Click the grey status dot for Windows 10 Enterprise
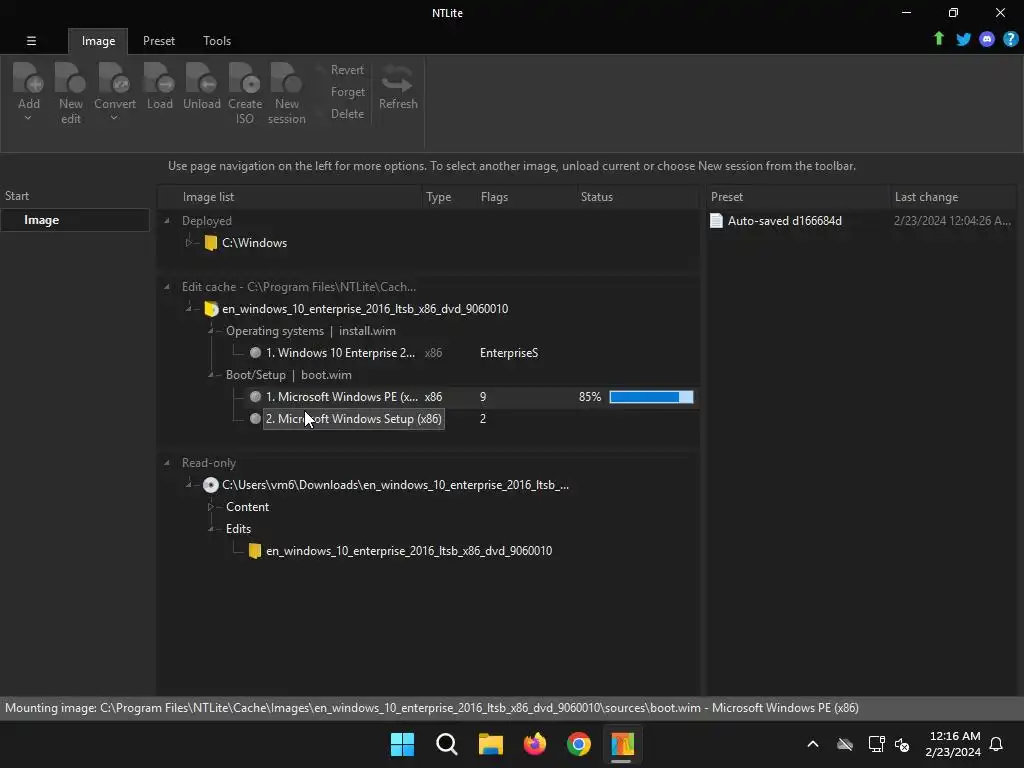Viewport: 1024px width, 768px height. [255, 353]
